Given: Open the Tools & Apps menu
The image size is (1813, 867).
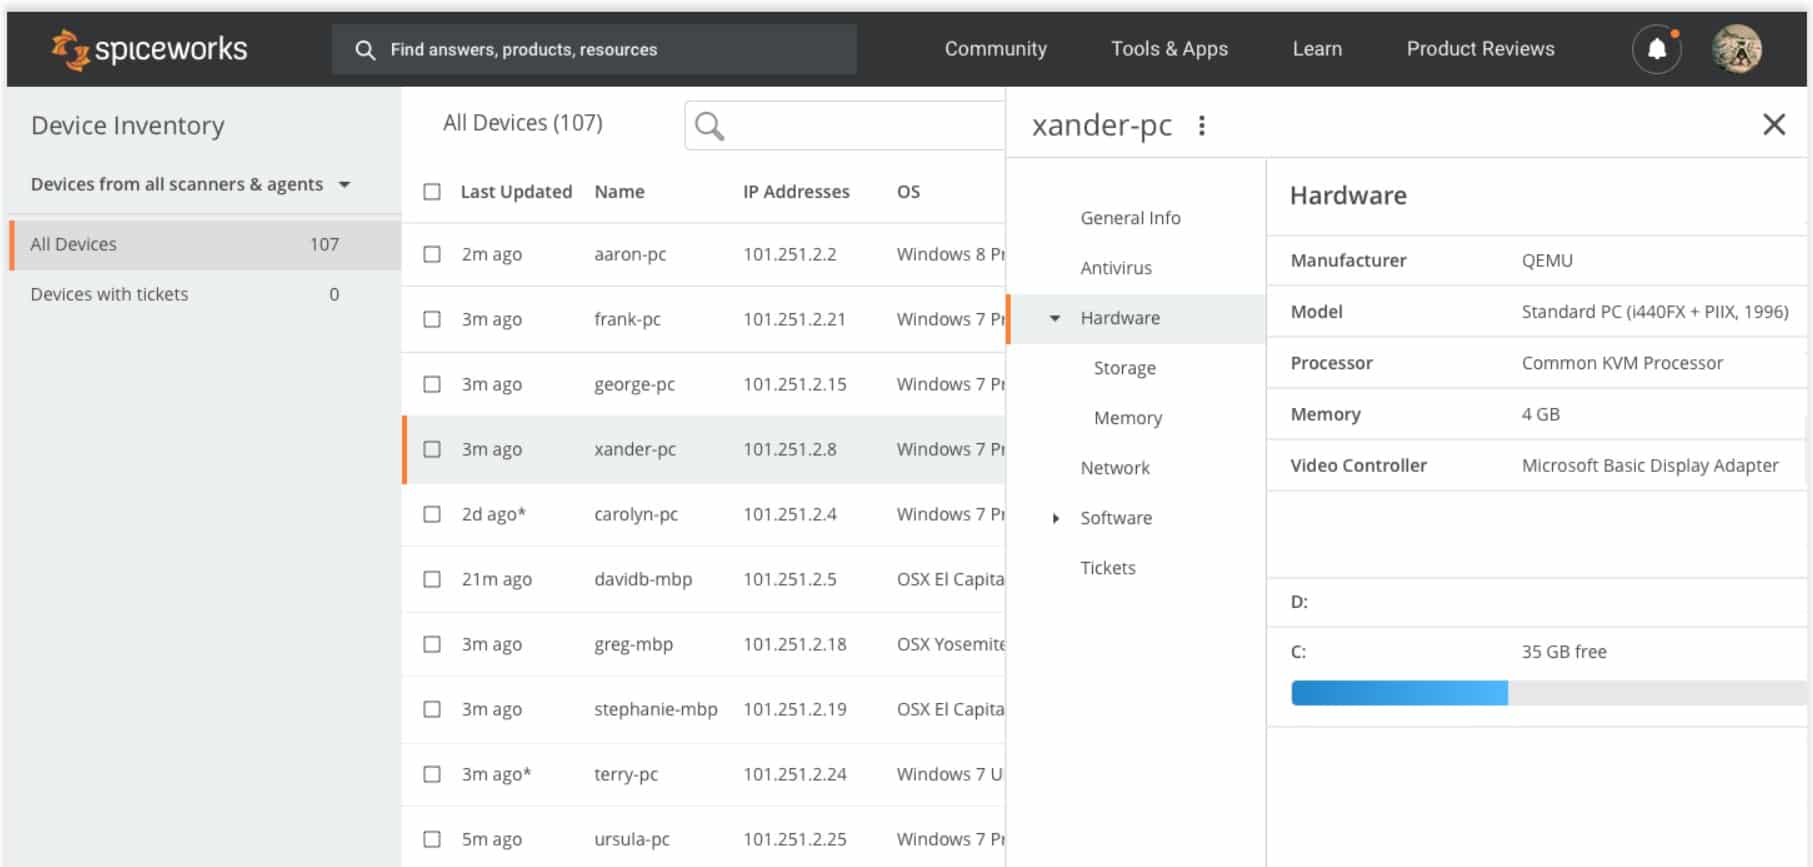Looking at the screenshot, I should [1169, 49].
